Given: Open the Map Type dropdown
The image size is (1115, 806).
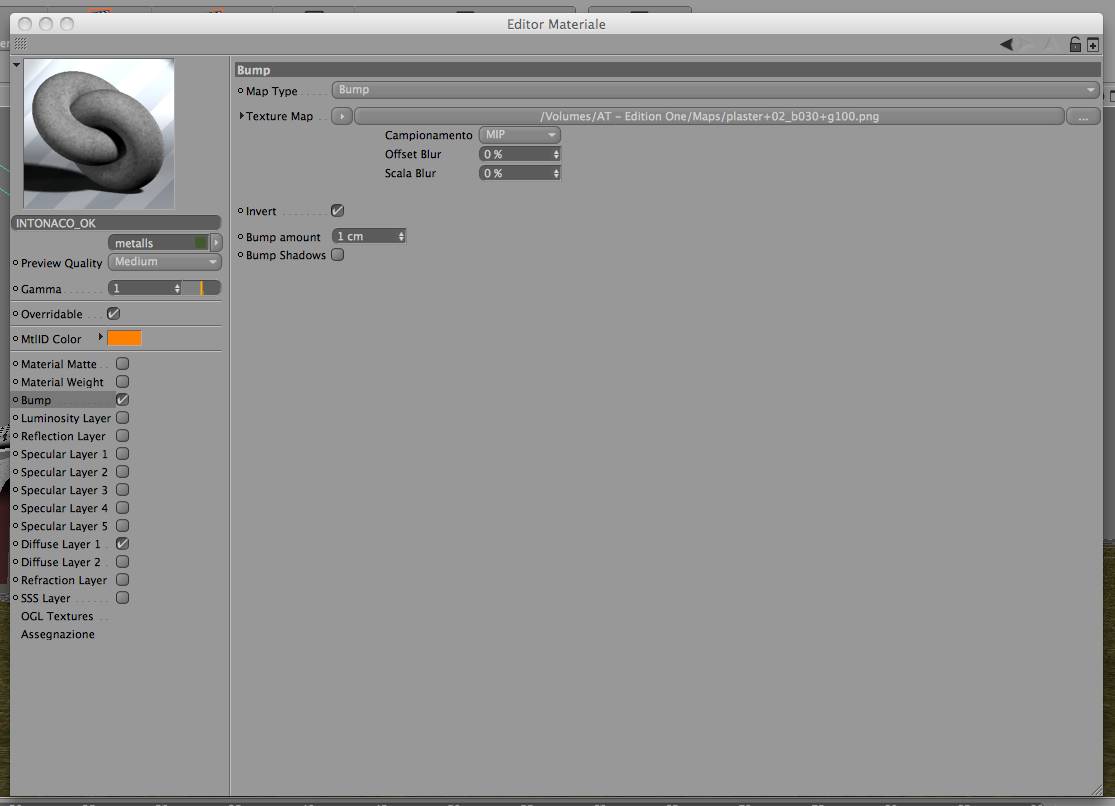Looking at the screenshot, I should tap(715, 90).
